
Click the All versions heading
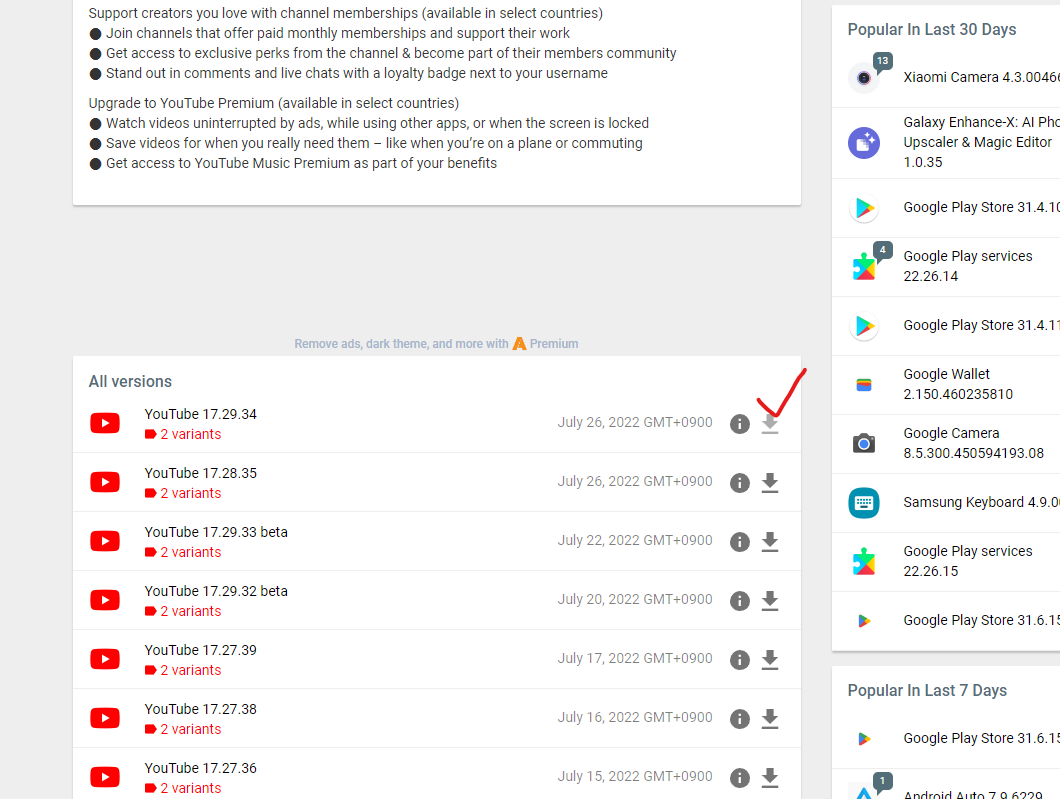[130, 381]
